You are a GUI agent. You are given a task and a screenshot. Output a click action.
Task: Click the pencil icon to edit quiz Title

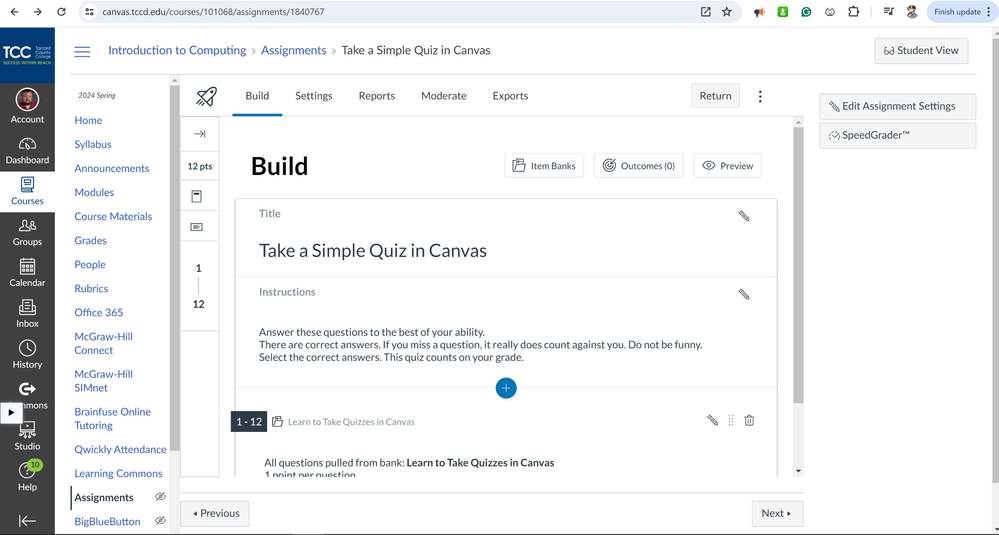click(x=744, y=216)
